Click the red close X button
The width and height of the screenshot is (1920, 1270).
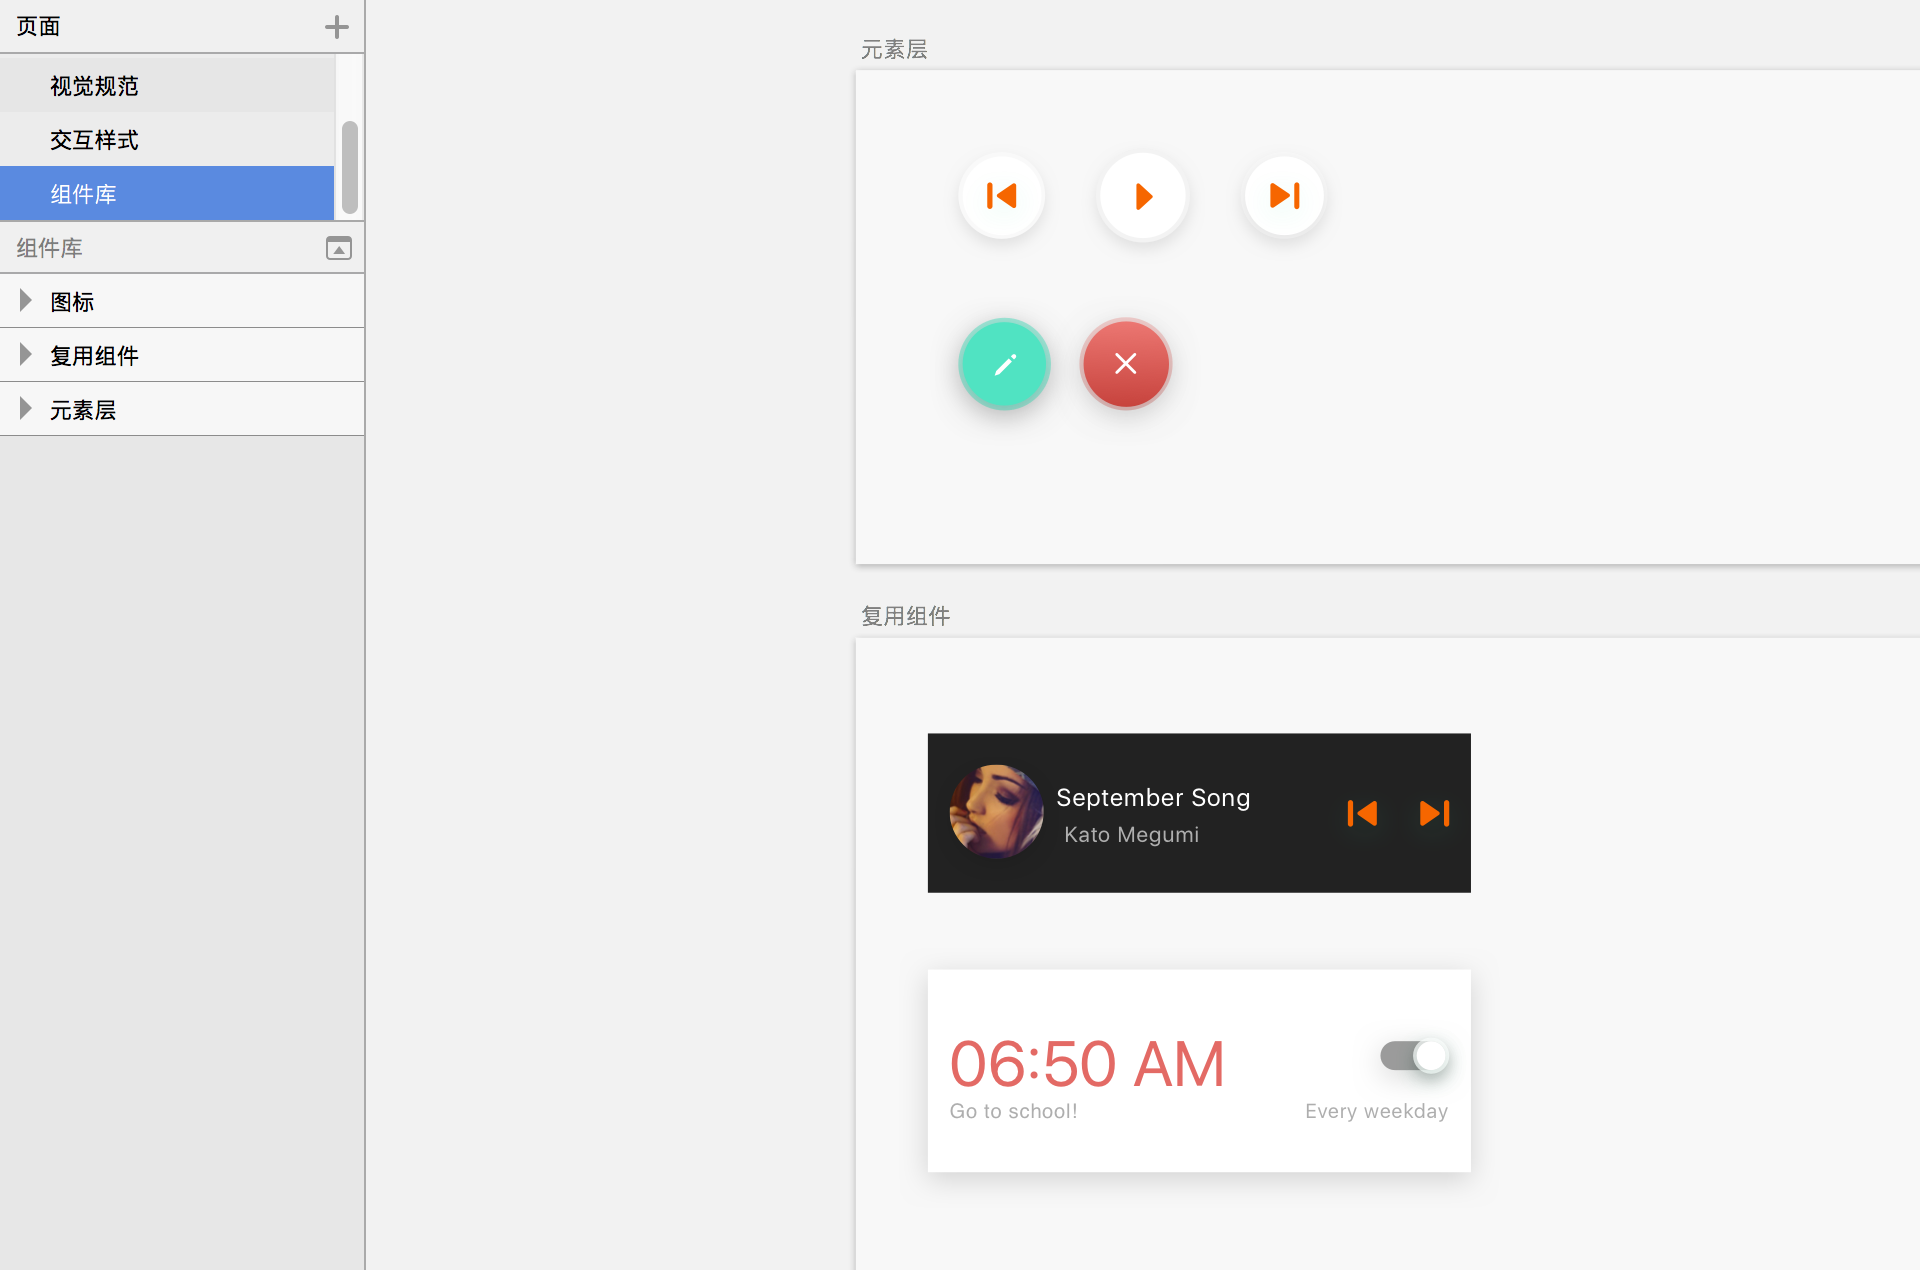tap(1125, 364)
